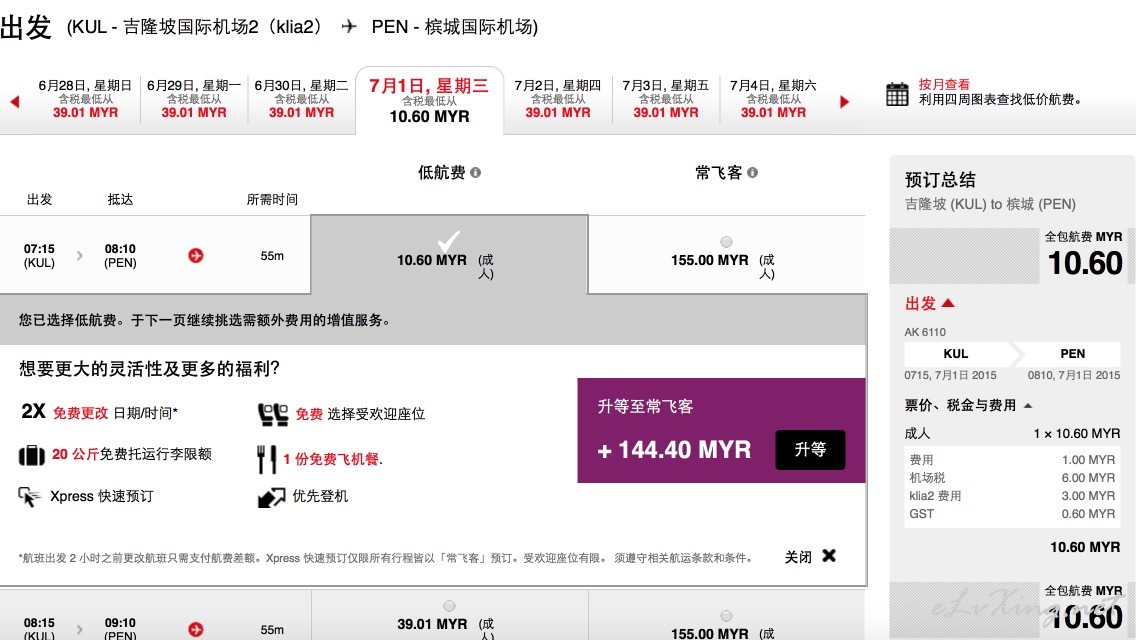Collapse the 出发 section in booking summary
Viewport: 1136px width, 640px height.
(947, 303)
